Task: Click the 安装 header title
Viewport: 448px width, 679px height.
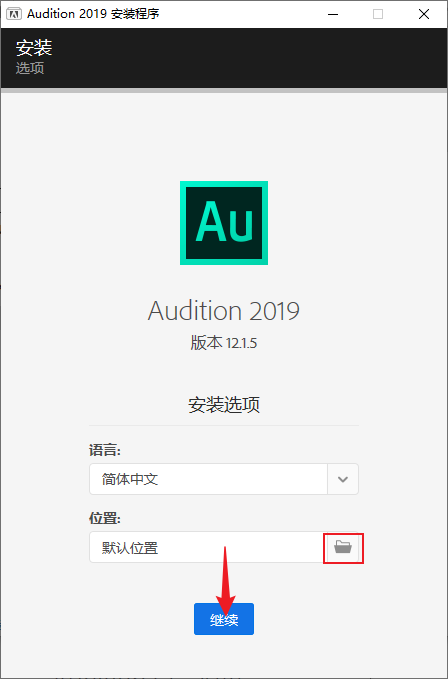Action: [x=34, y=47]
